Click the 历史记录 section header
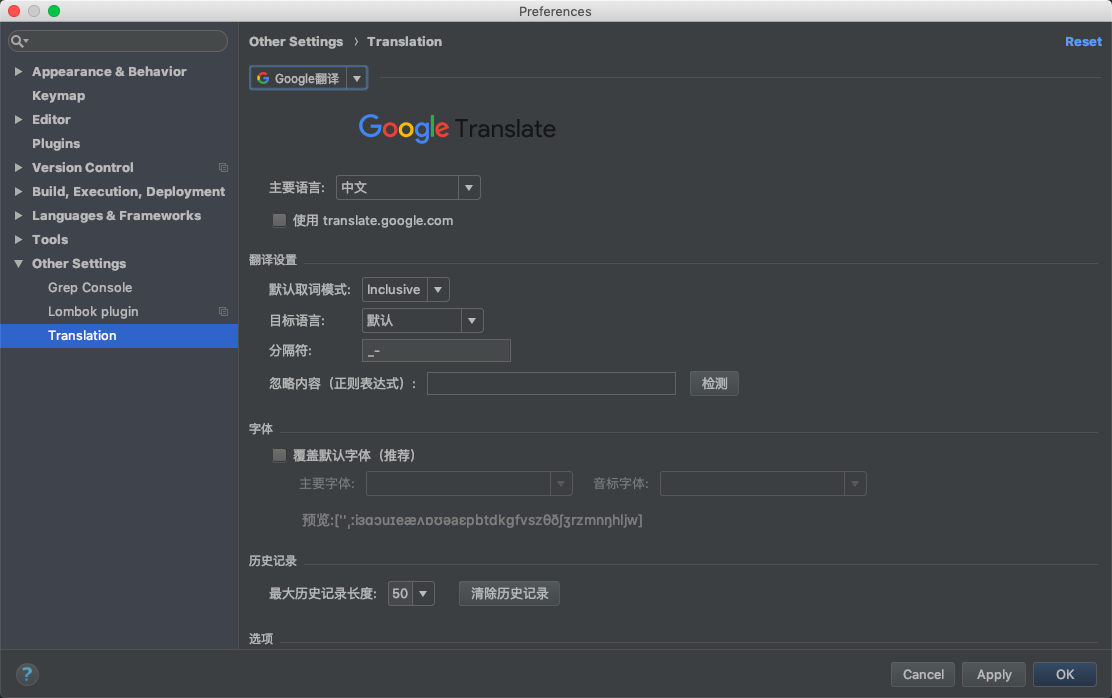This screenshot has width=1112, height=698. pos(273,561)
